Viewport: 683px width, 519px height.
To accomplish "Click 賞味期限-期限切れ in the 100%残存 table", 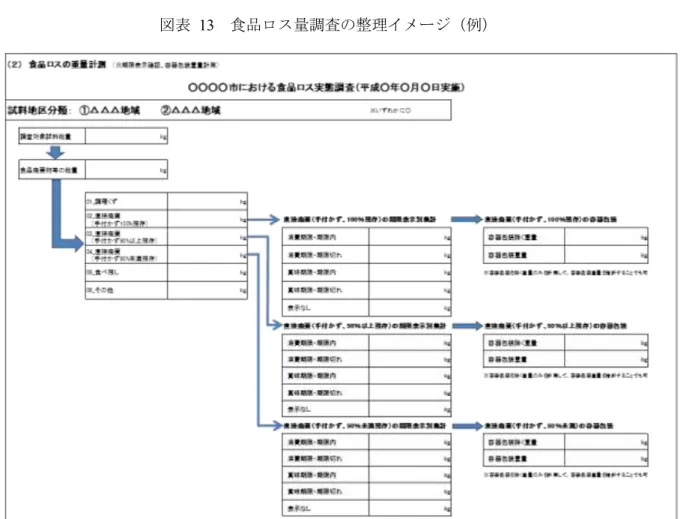I will (325, 290).
